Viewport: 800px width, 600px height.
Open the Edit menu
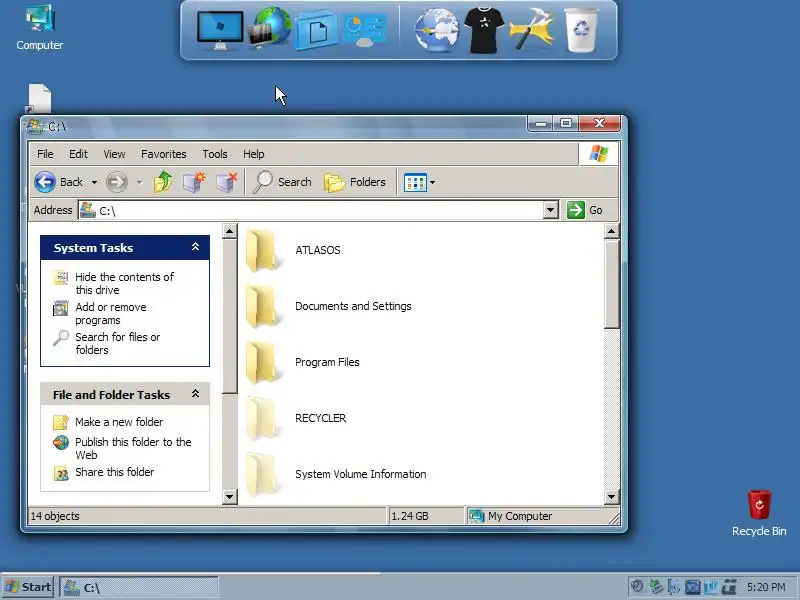[78, 154]
